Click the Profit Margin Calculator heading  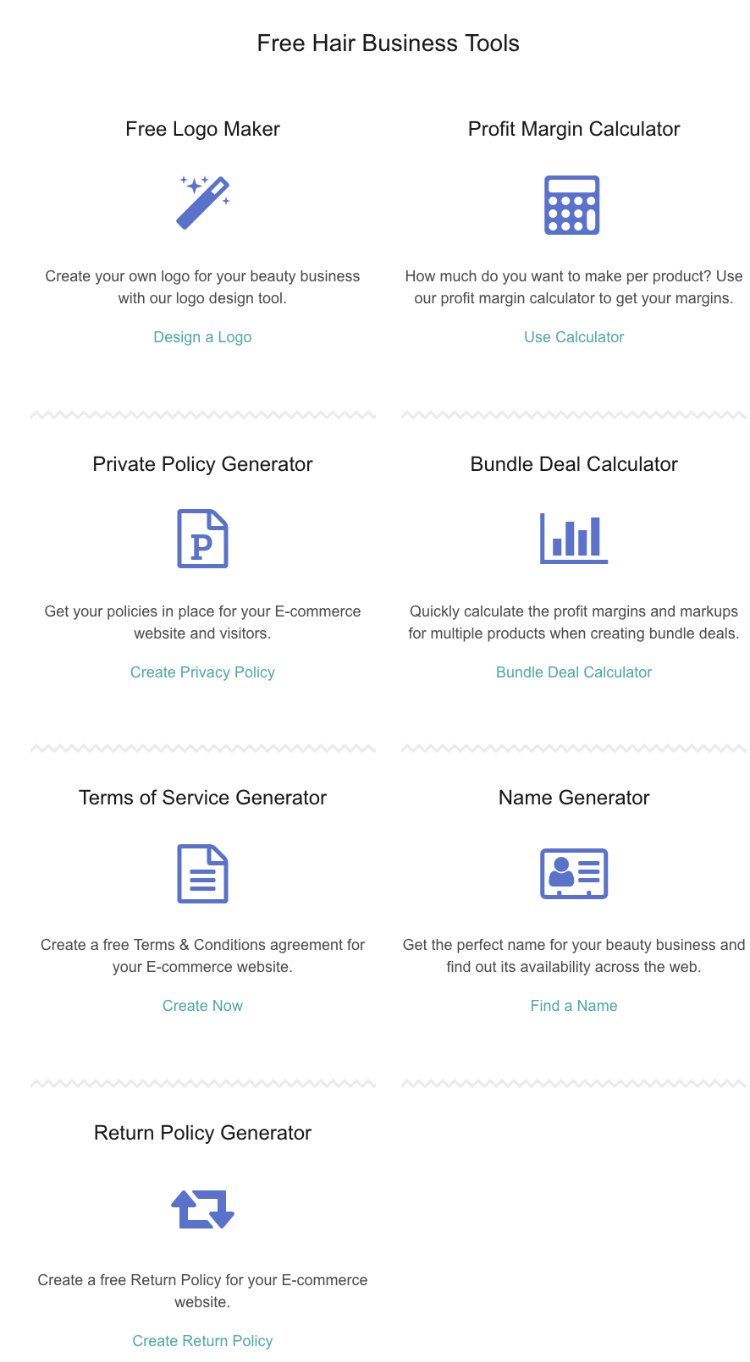pyautogui.click(x=574, y=129)
